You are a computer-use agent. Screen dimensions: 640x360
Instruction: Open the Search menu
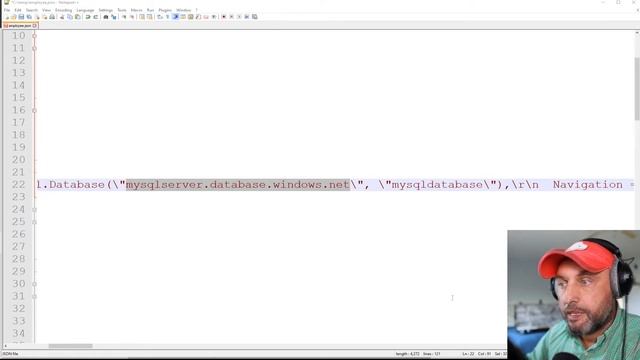coord(31,10)
